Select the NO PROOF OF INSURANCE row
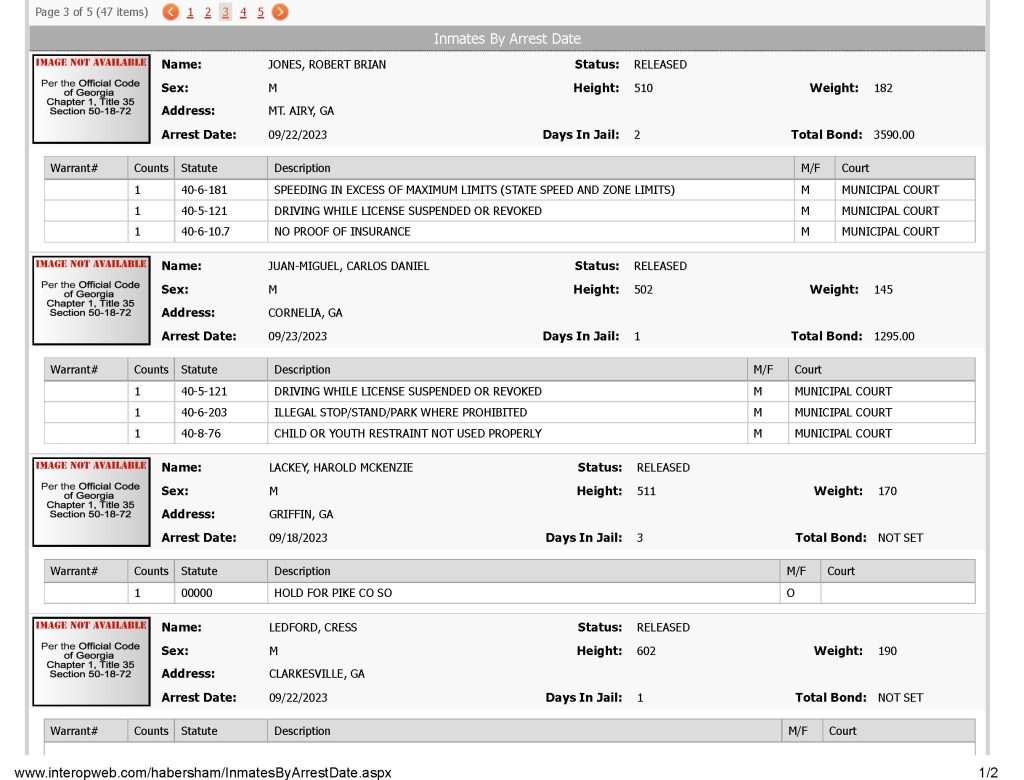This screenshot has height=780, width=1024. [x=509, y=232]
